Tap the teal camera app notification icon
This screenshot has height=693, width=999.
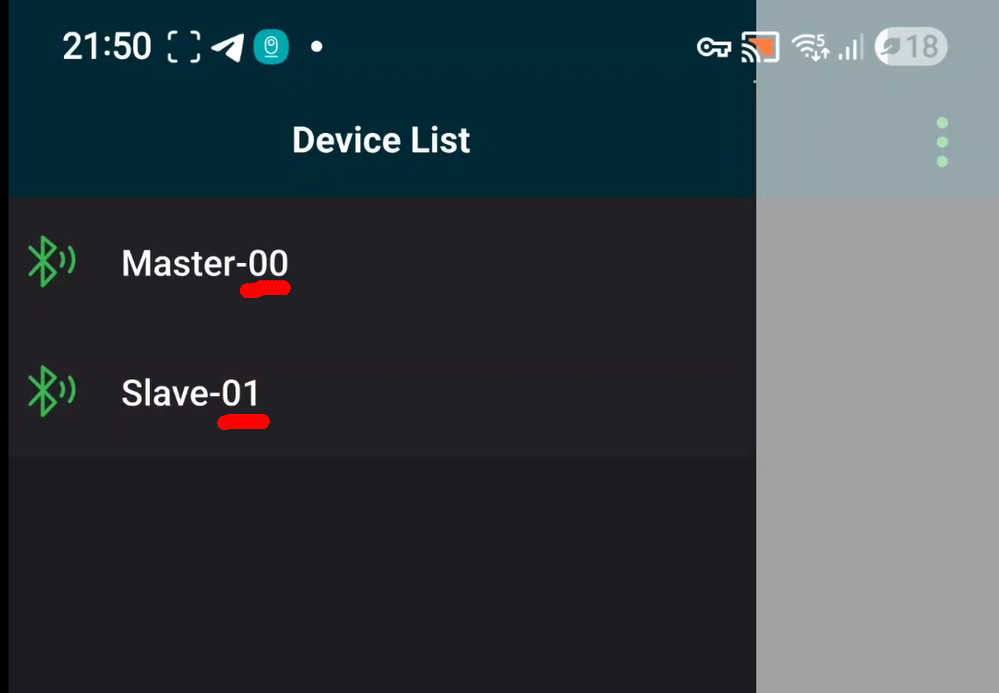click(x=271, y=46)
